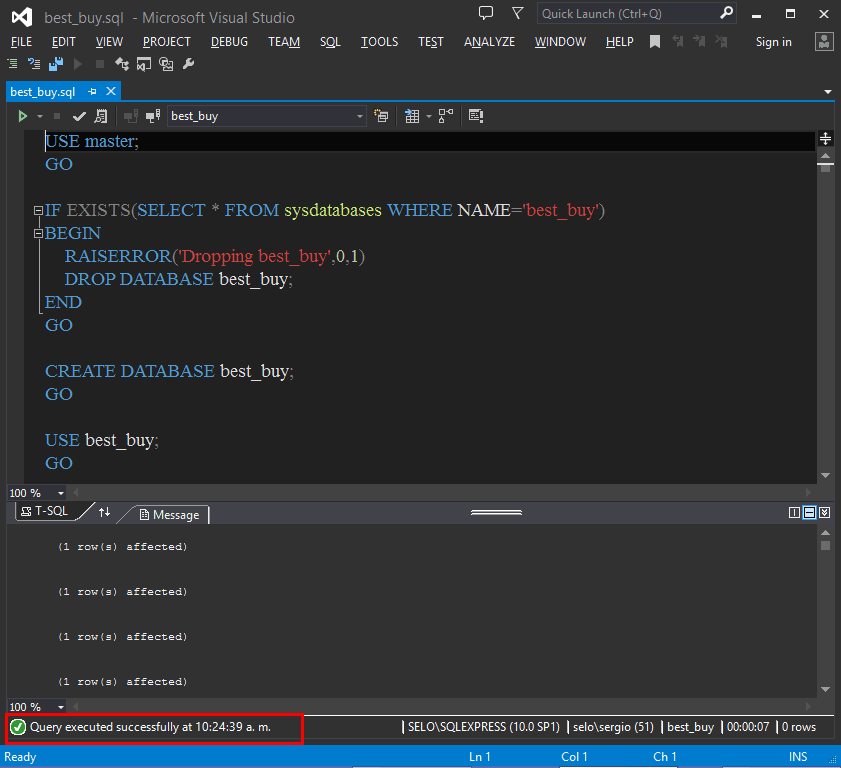The height and width of the screenshot is (768, 841).
Task: Open the Execute button dropdown arrow
Action: (x=40, y=116)
